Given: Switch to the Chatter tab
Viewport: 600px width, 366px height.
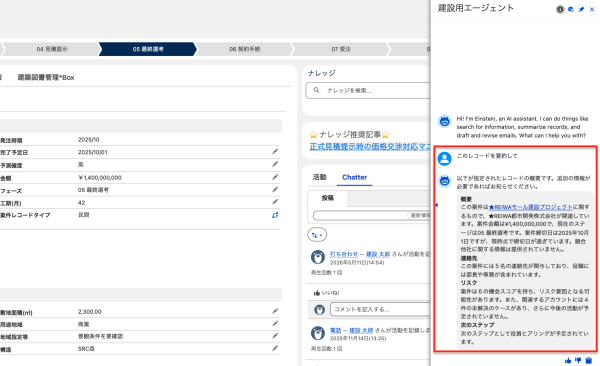Looking at the screenshot, I should [354, 177].
